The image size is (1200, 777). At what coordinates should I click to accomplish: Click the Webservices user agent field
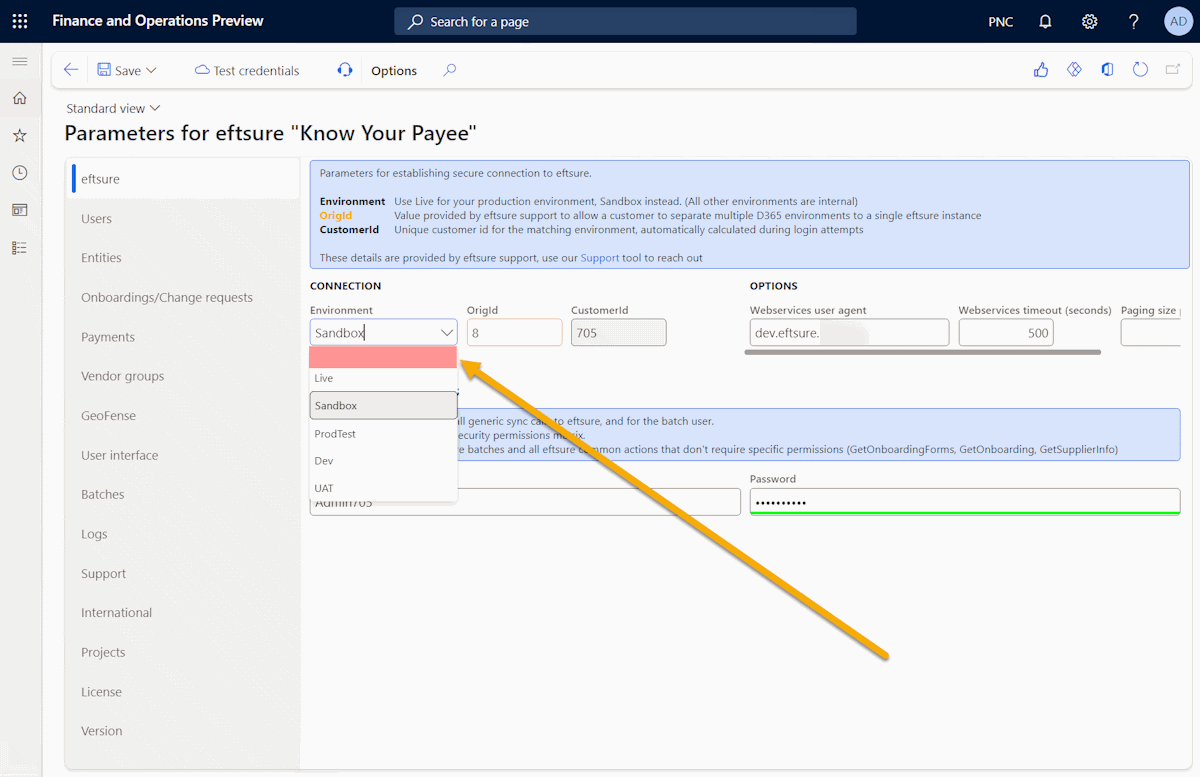coord(849,332)
